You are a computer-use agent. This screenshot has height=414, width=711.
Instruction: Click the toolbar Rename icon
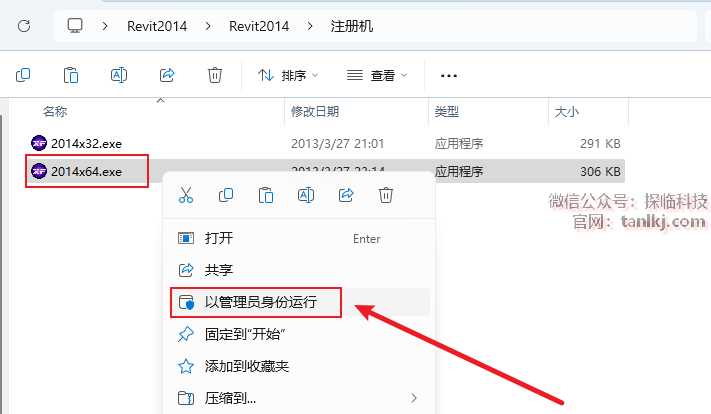tap(119, 75)
